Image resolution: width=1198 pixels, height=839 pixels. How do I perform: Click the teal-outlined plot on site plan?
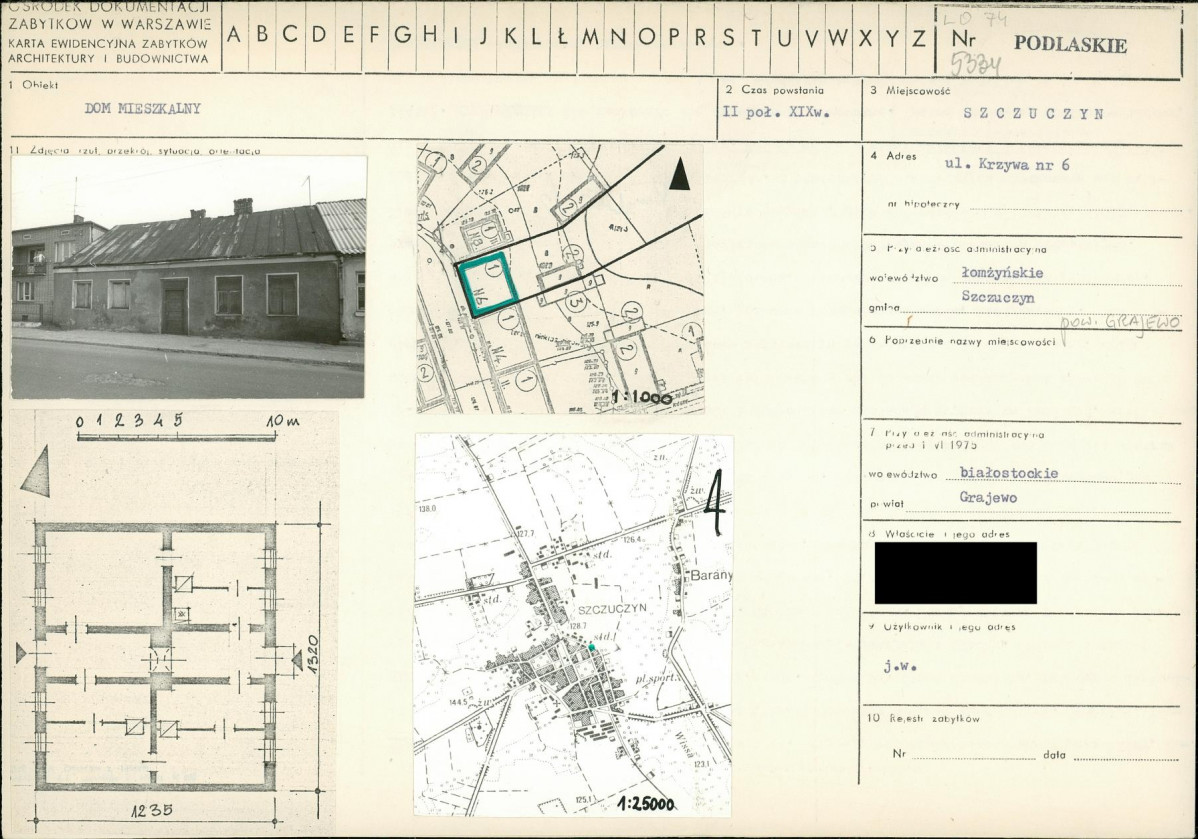487,289
